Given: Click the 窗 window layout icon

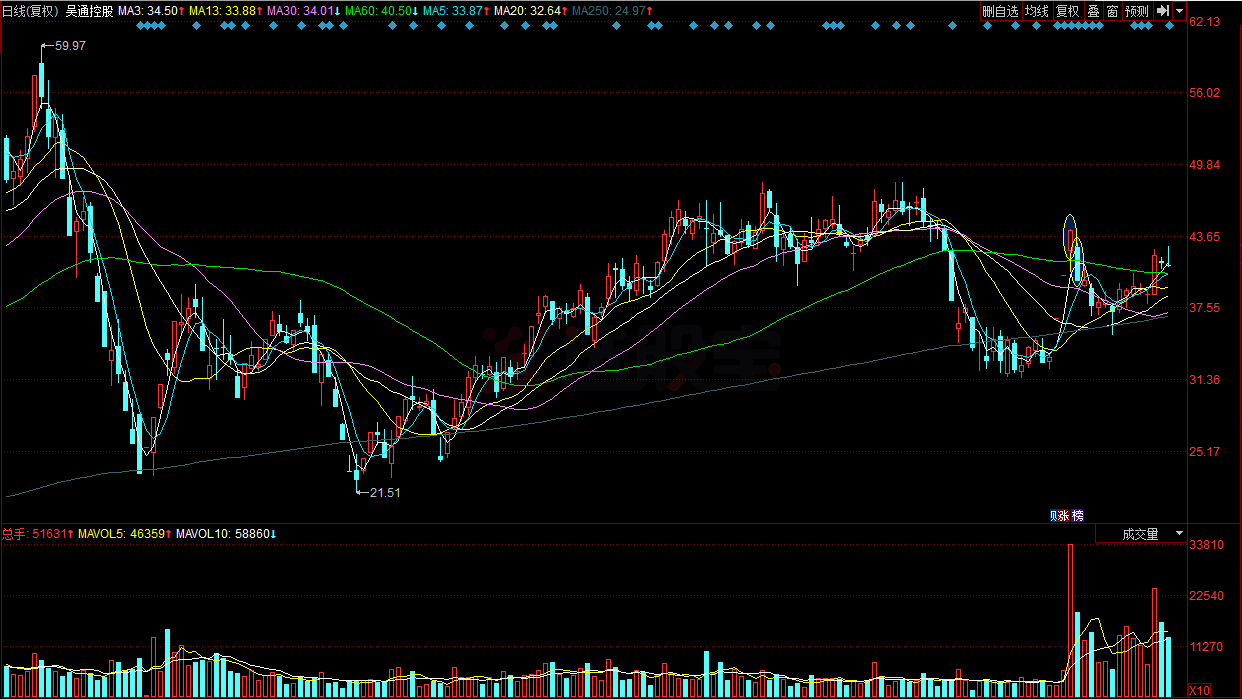Looking at the screenshot, I should [x=1112, y=11].
